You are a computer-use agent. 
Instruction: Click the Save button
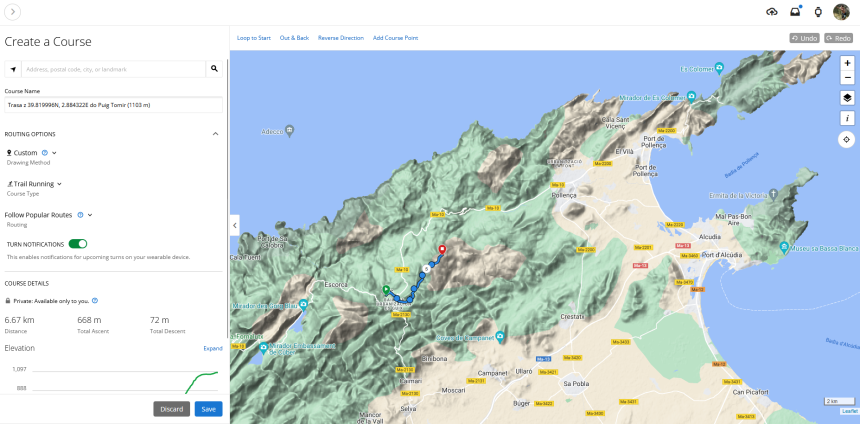pyautogui.click(x=208, y=409)
